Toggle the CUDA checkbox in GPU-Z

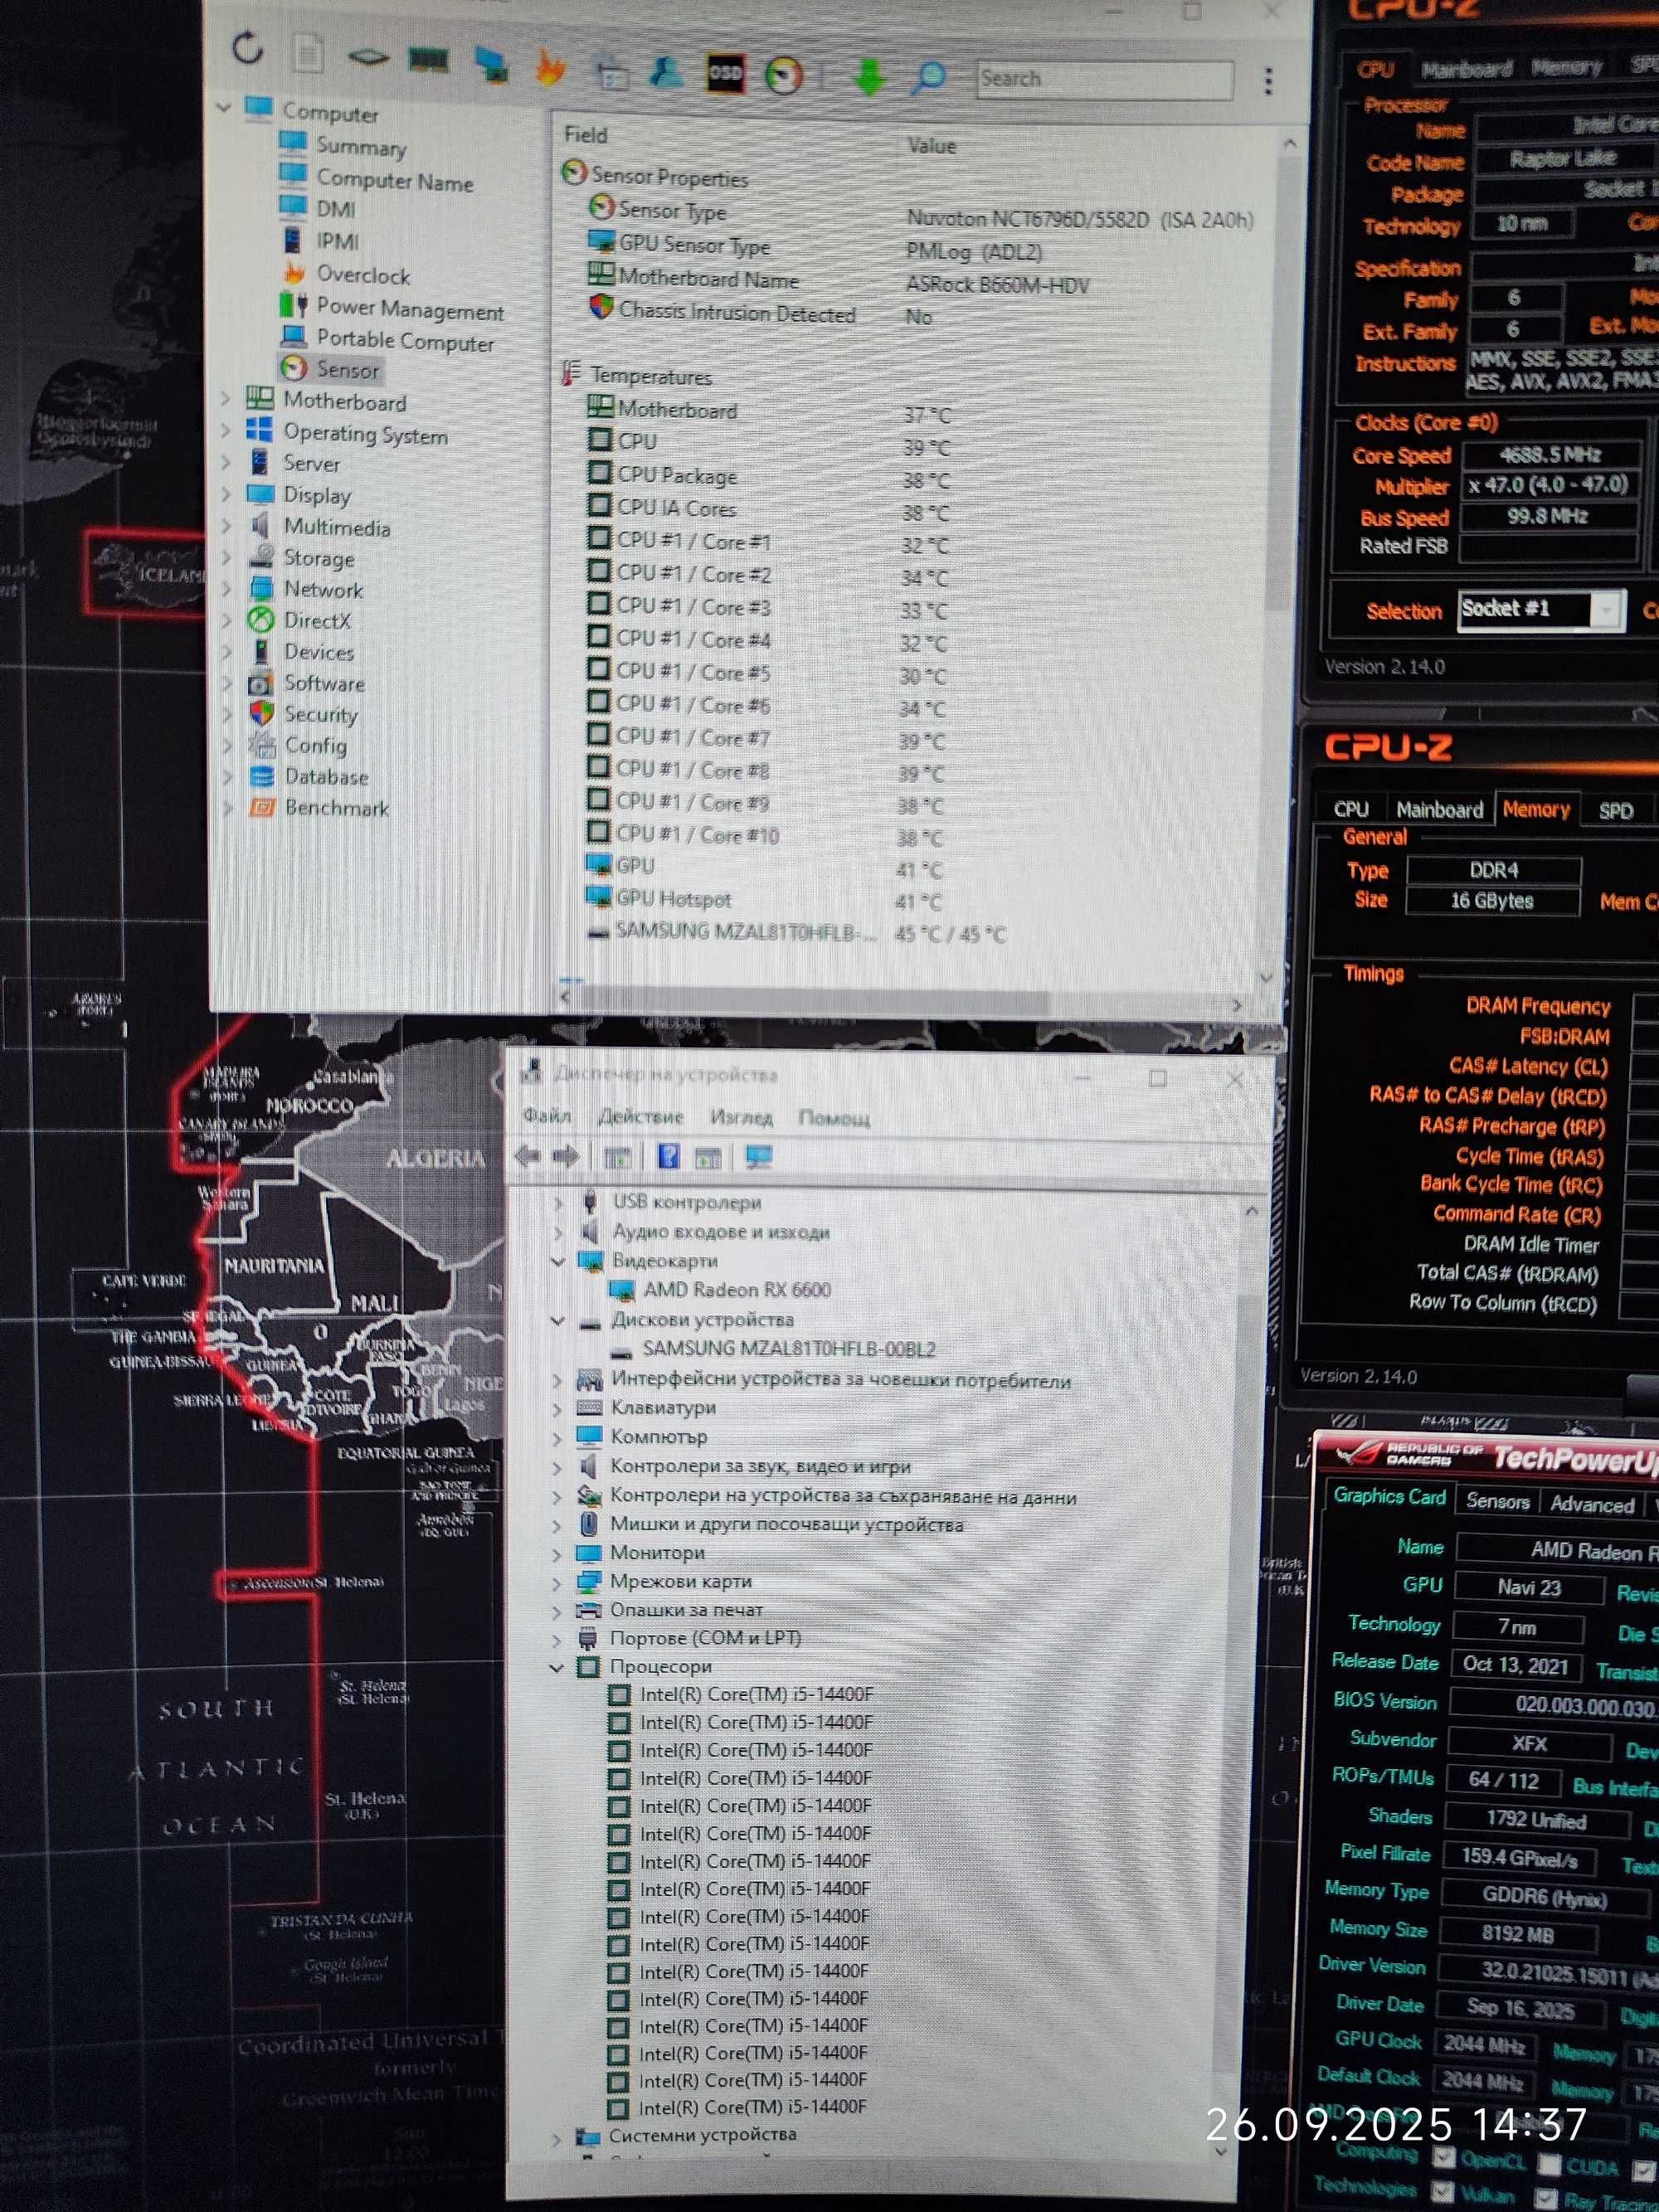pos(1549,2163)
